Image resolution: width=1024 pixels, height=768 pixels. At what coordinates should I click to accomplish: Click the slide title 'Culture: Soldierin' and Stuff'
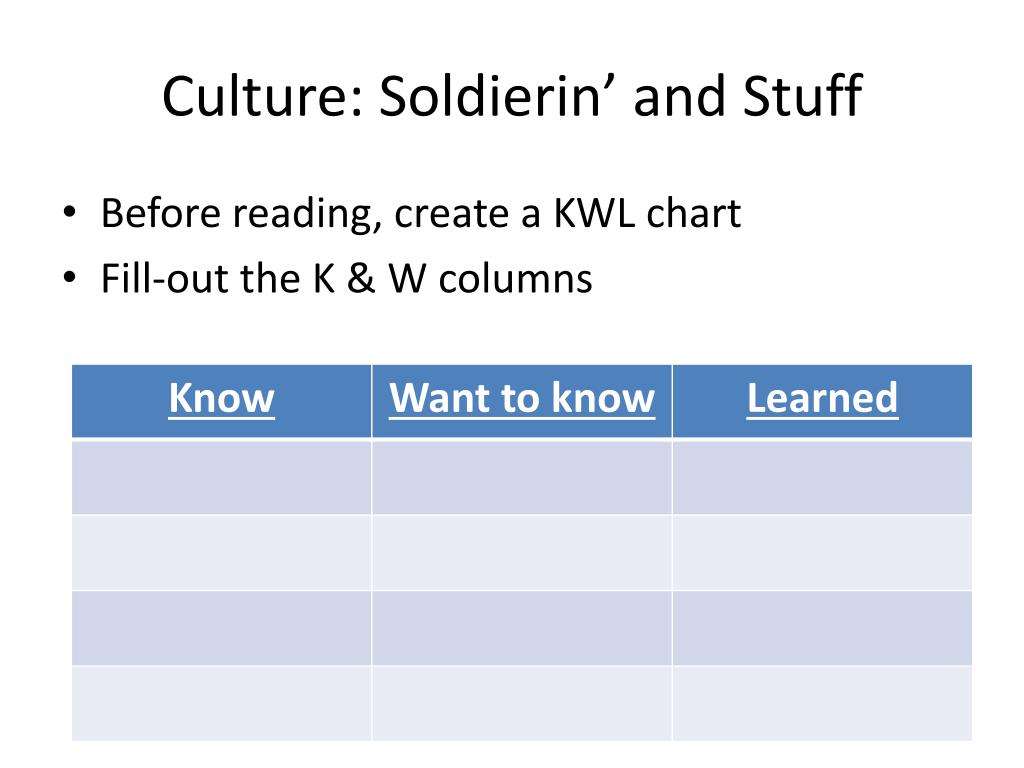513,97
